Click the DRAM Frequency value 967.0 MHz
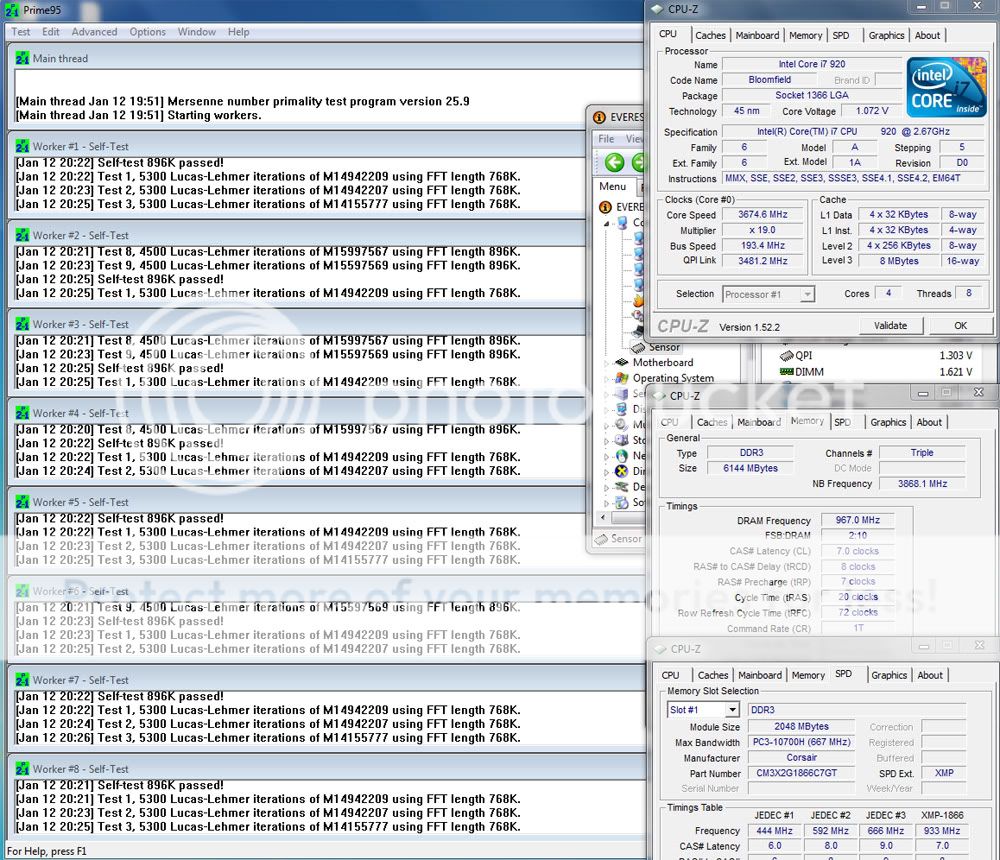Image resolution: width=1000 pixels, height=860 pixels. pos(858,521)
